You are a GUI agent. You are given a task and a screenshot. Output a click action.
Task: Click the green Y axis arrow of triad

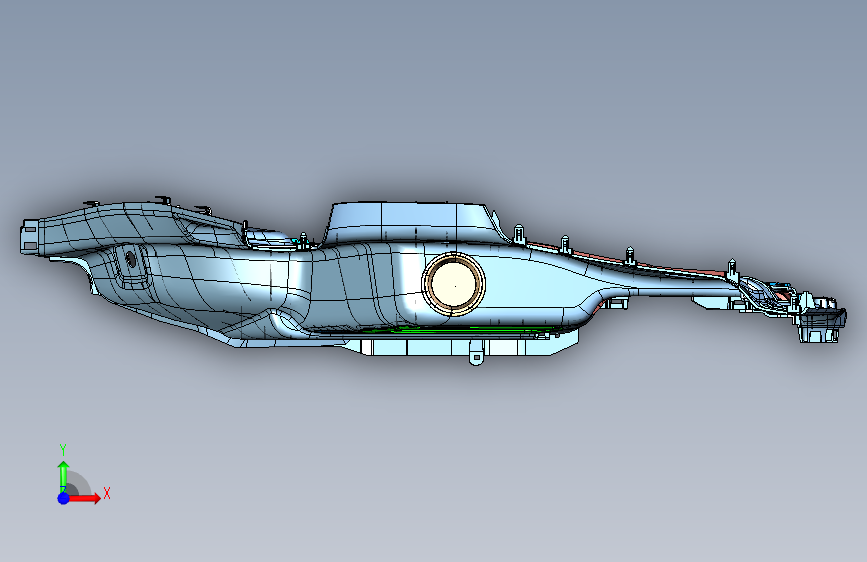coord(64,477)
